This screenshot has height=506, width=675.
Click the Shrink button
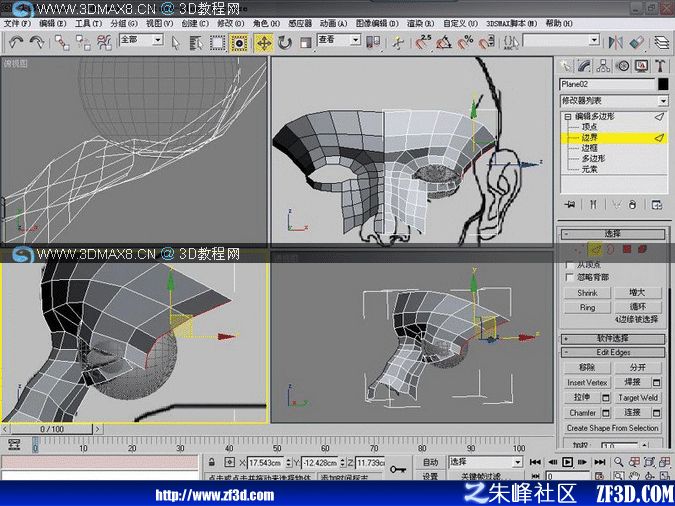(x=587, y=293)
